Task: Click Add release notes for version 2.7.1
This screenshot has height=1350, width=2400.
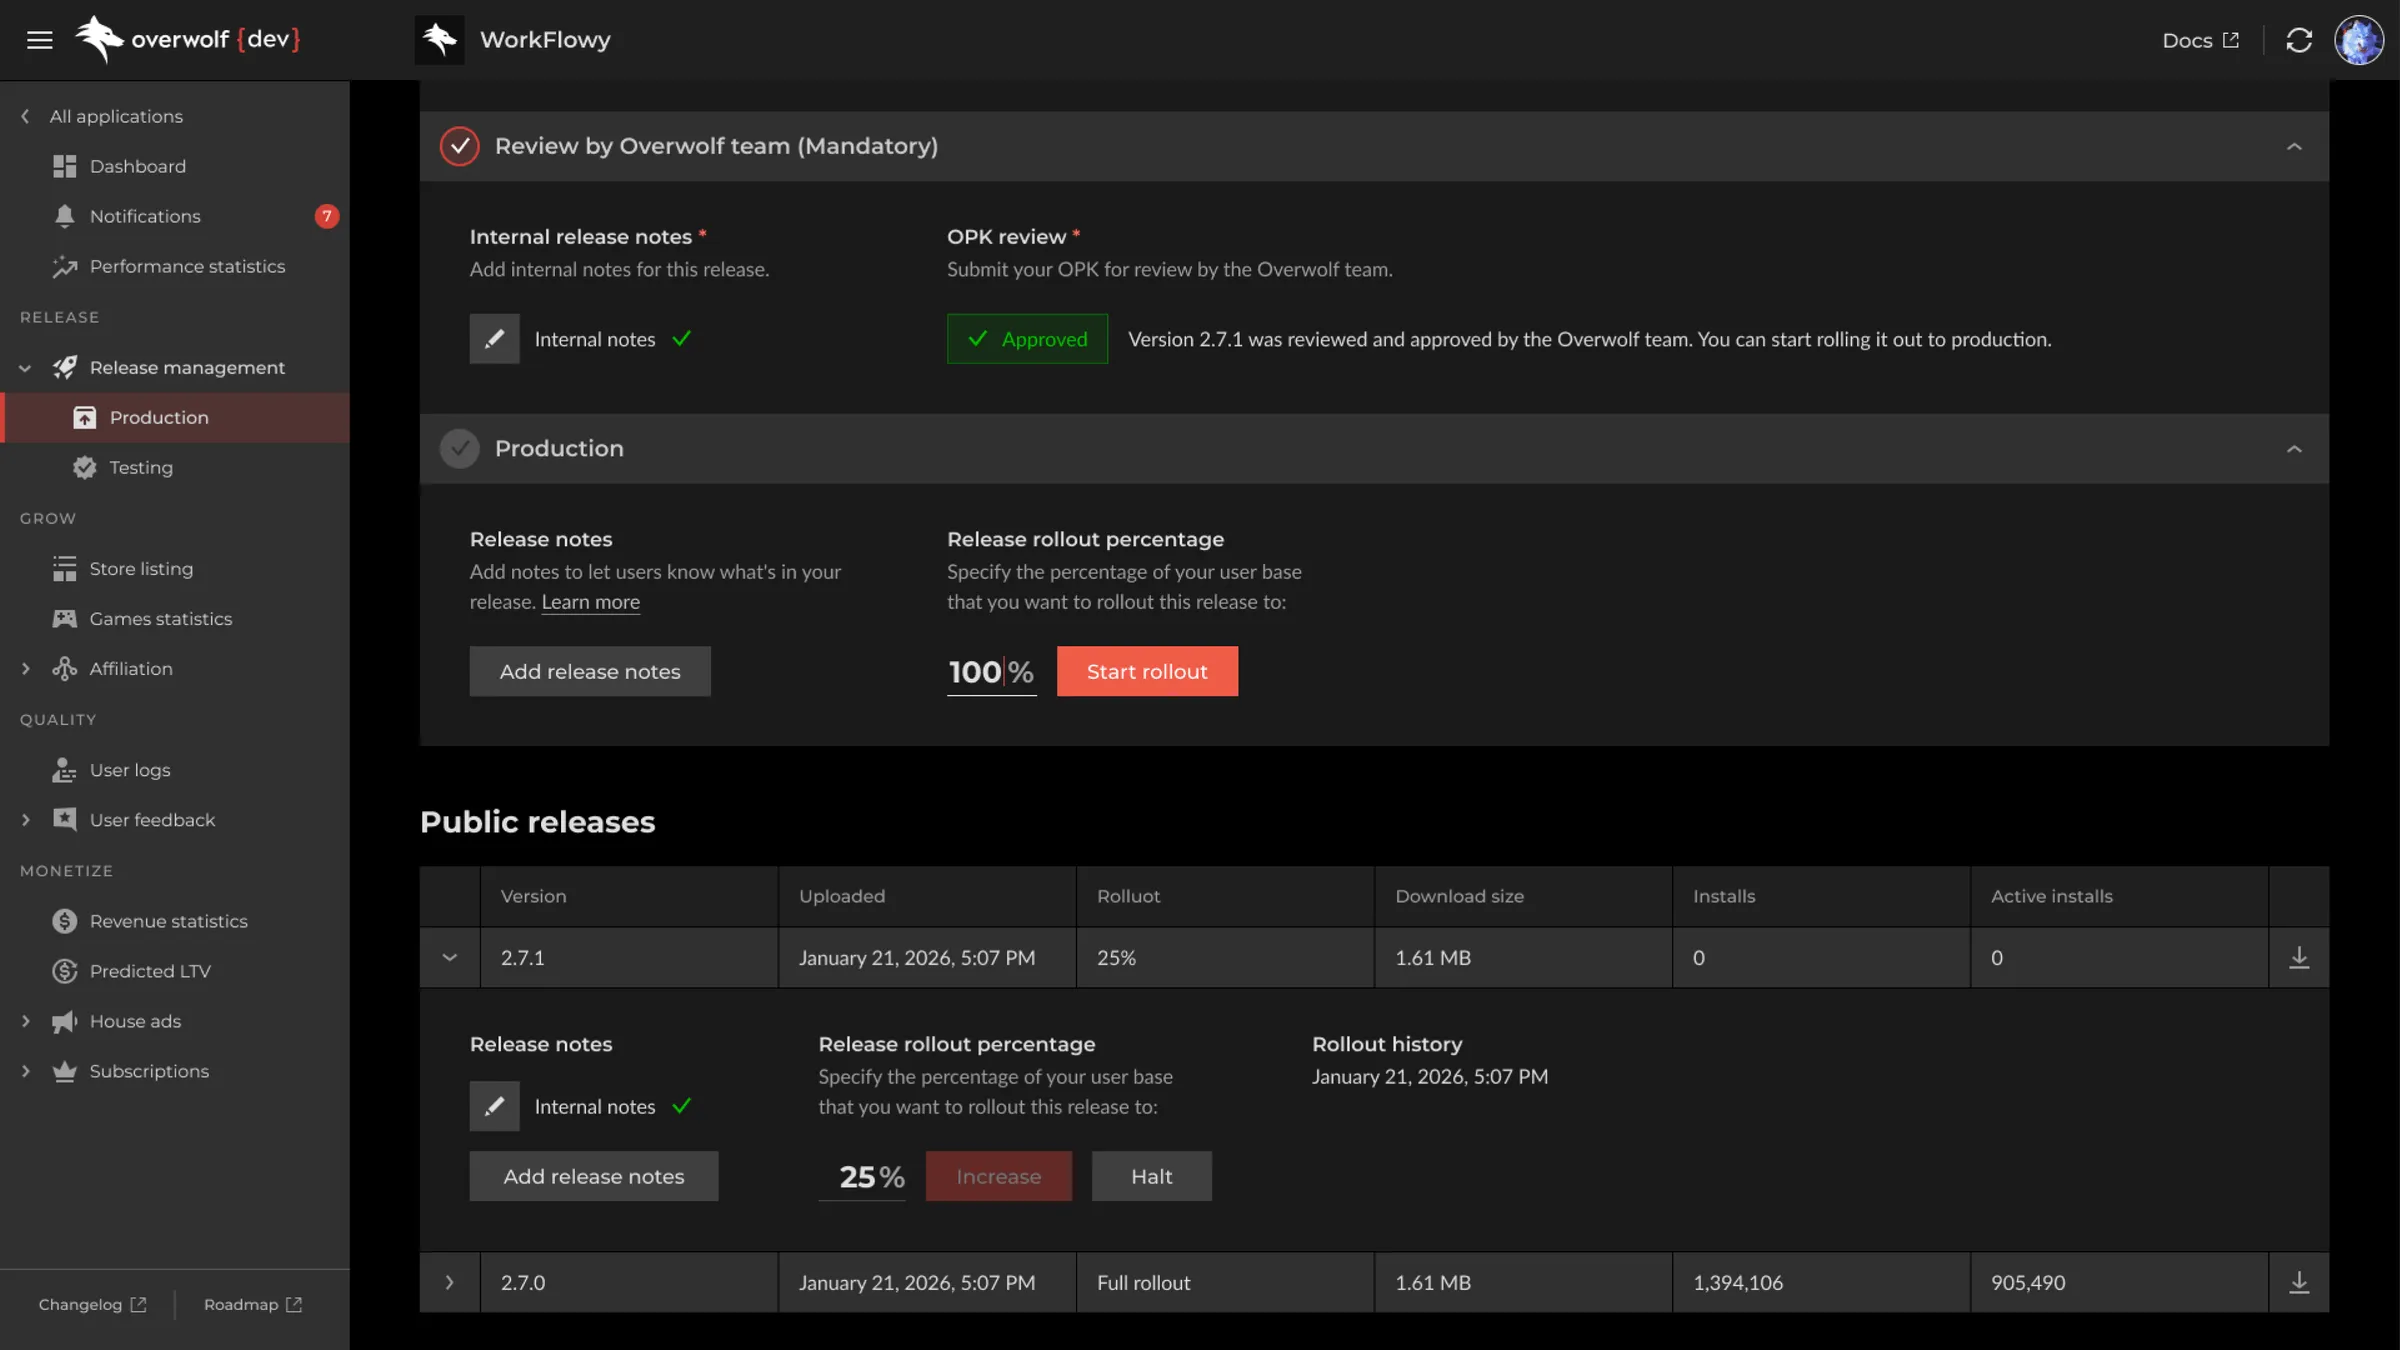Action: point(594,1176)
